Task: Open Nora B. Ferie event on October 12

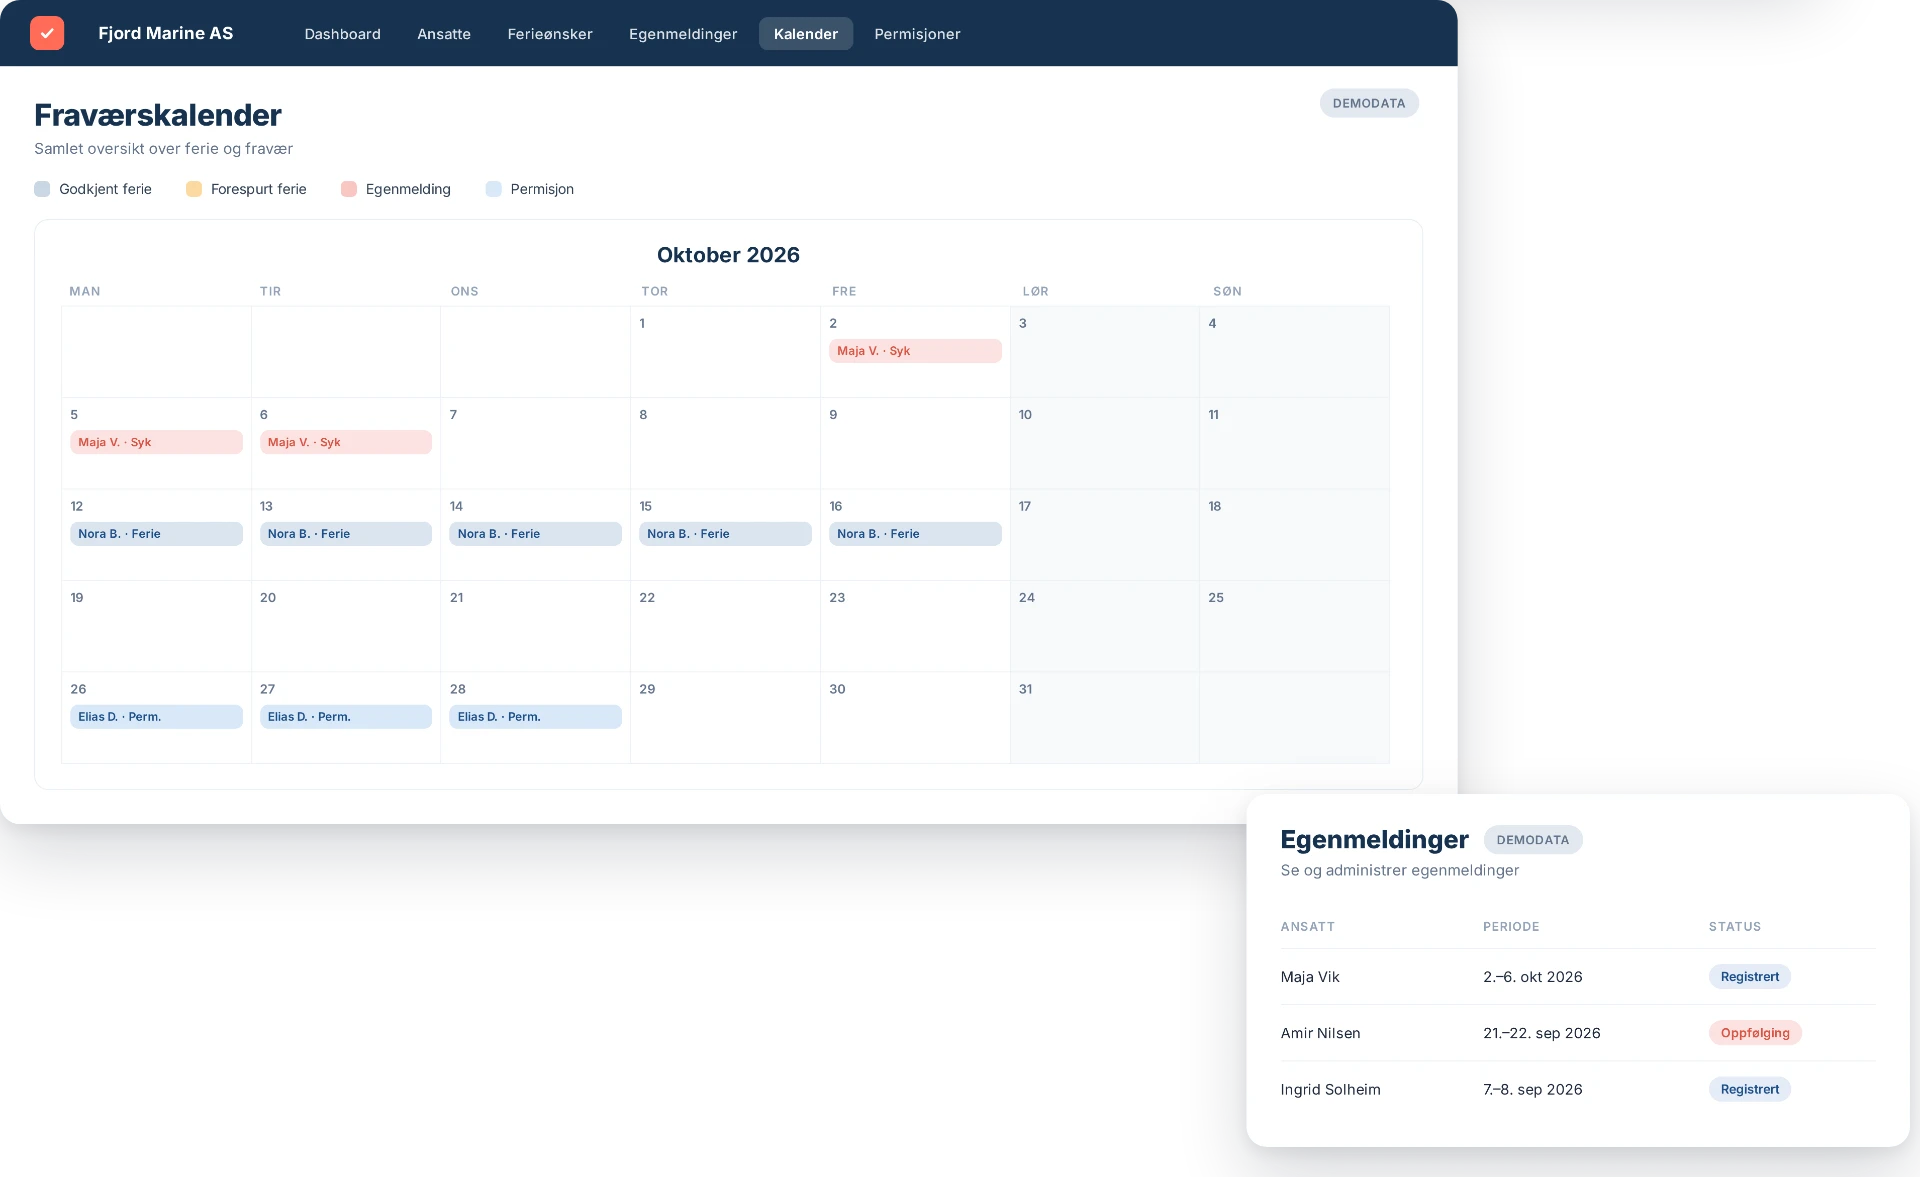Action: click(x=156, y=534)
